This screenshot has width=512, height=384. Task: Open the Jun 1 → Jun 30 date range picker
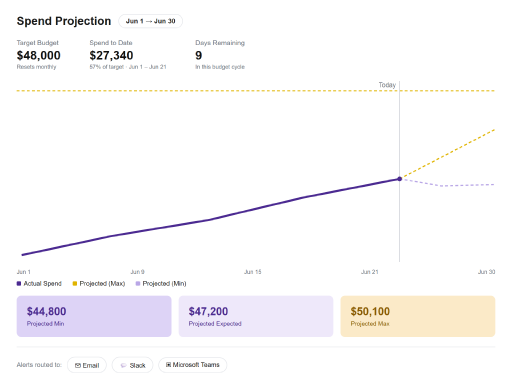[x=150, y=21]
